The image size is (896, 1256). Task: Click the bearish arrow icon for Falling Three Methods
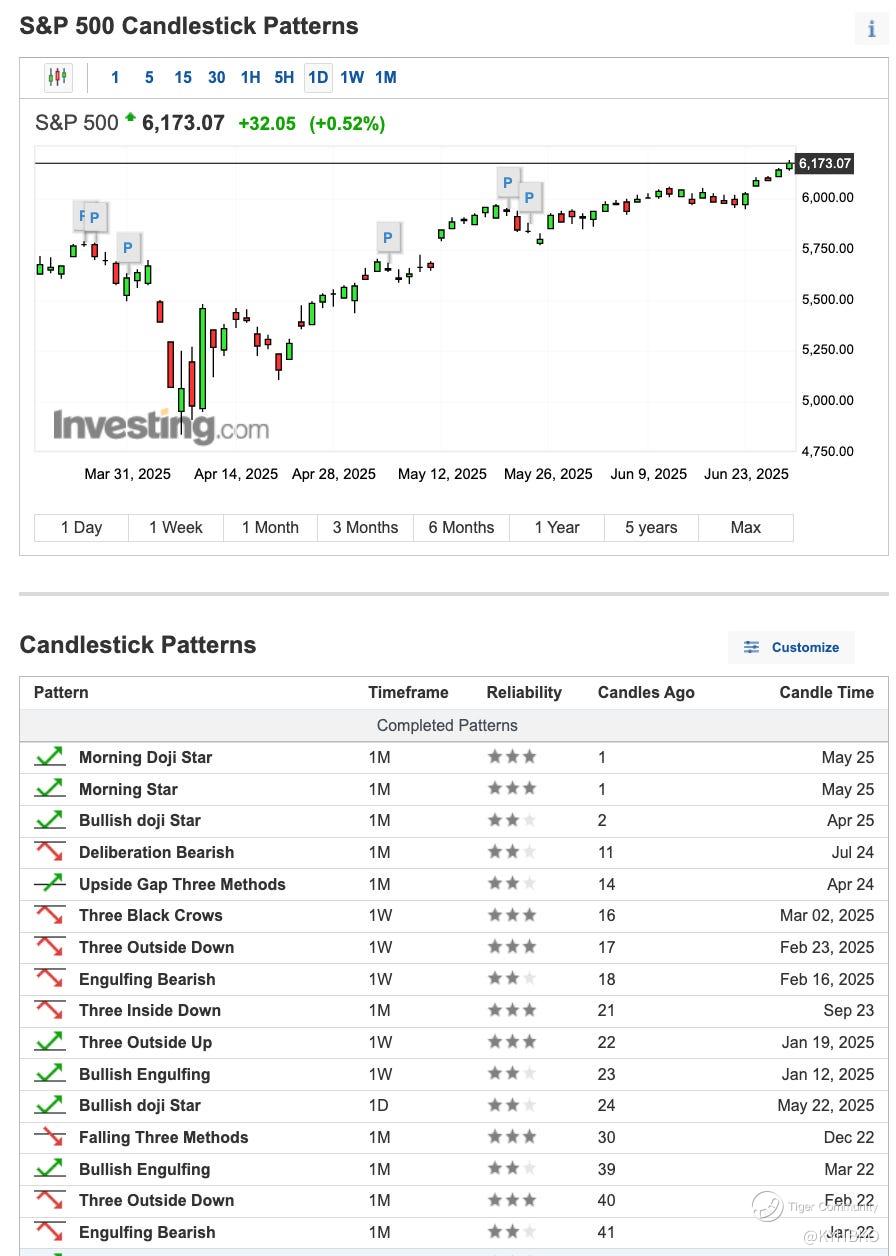(x=49, y=1137)
